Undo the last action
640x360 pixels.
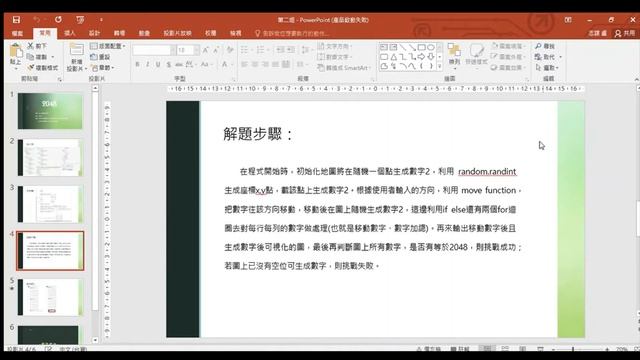[37, 20]
